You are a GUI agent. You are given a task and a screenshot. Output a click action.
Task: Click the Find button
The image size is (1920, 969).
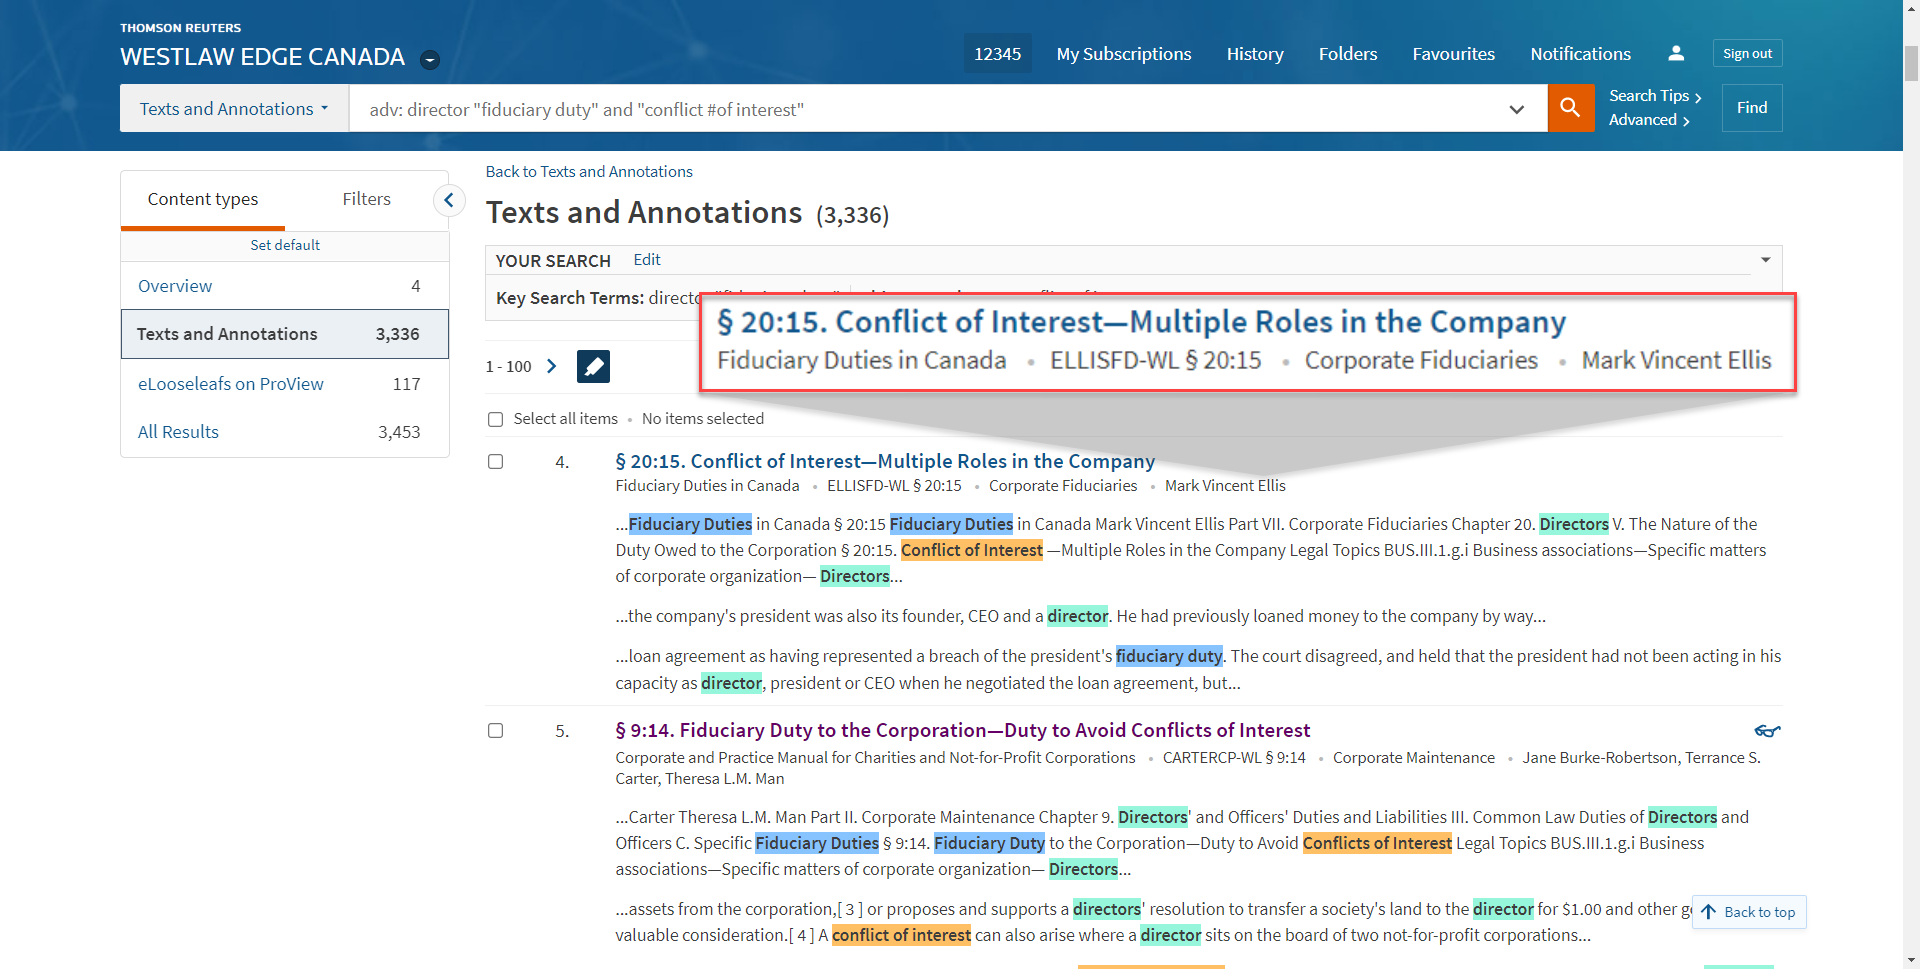1752,108
